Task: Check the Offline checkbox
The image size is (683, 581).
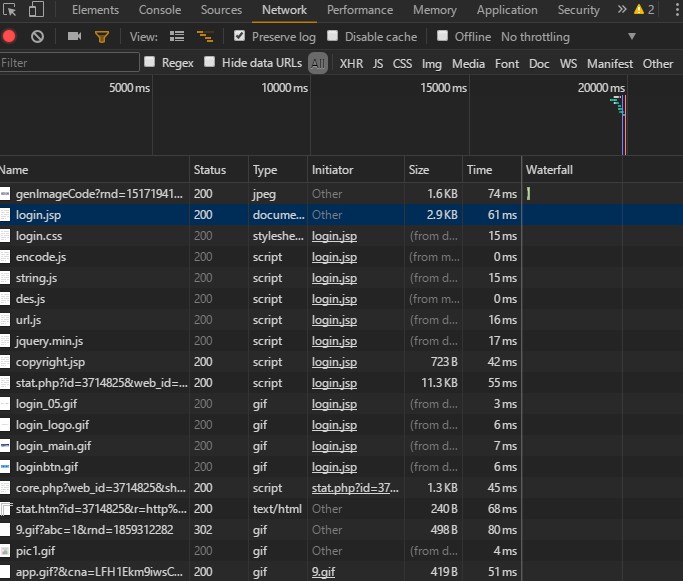Action: [443, 36]
